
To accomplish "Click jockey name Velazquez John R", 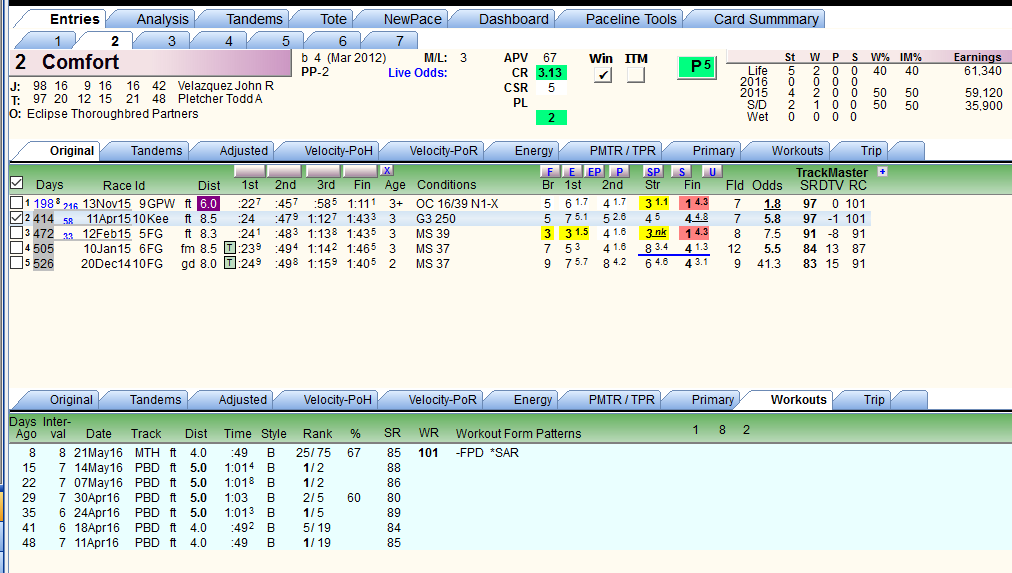I will coord(226,86).
